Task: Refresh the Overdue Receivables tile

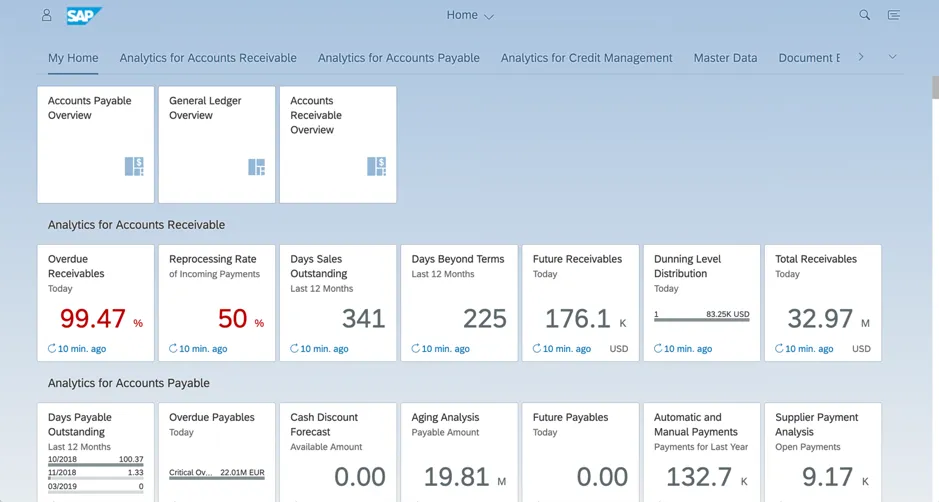Action: (52, 349)
